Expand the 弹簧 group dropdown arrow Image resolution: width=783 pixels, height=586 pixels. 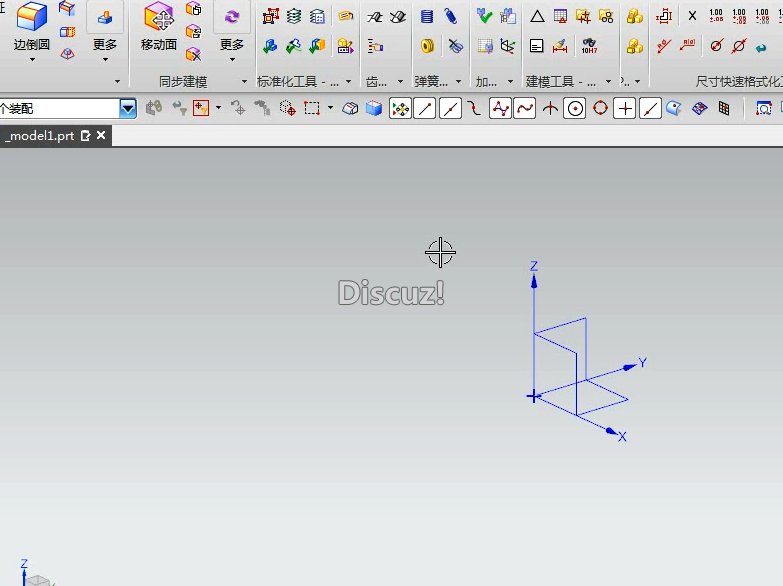point(458,81)
